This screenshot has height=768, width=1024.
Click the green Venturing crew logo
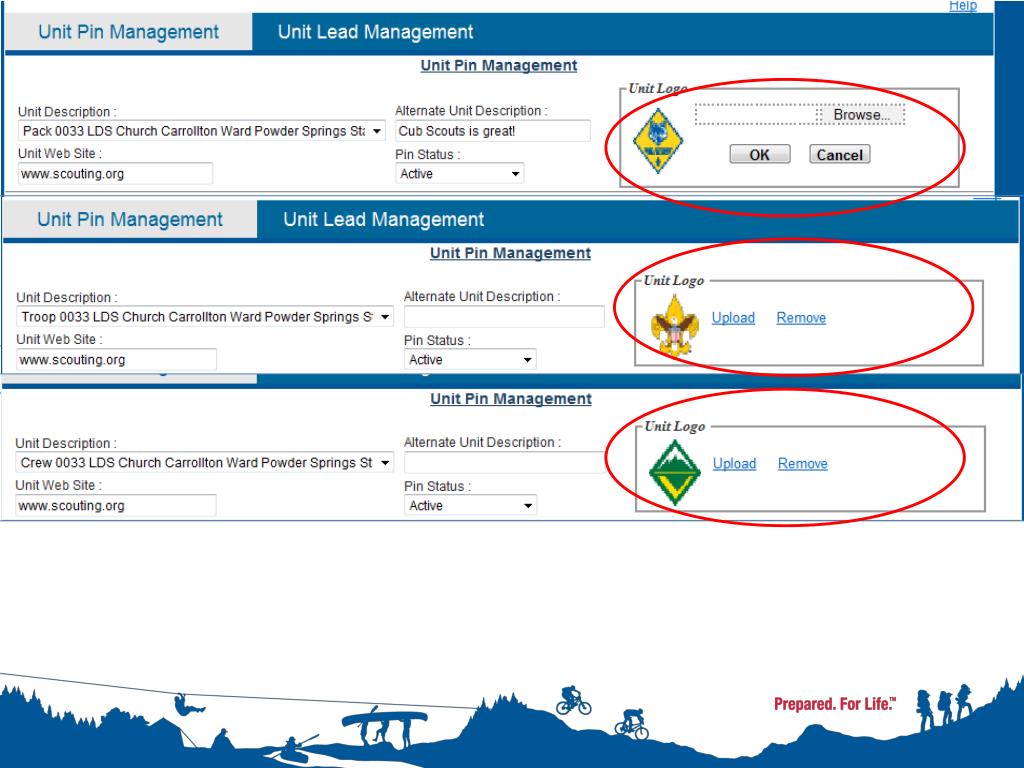[675, 473]
